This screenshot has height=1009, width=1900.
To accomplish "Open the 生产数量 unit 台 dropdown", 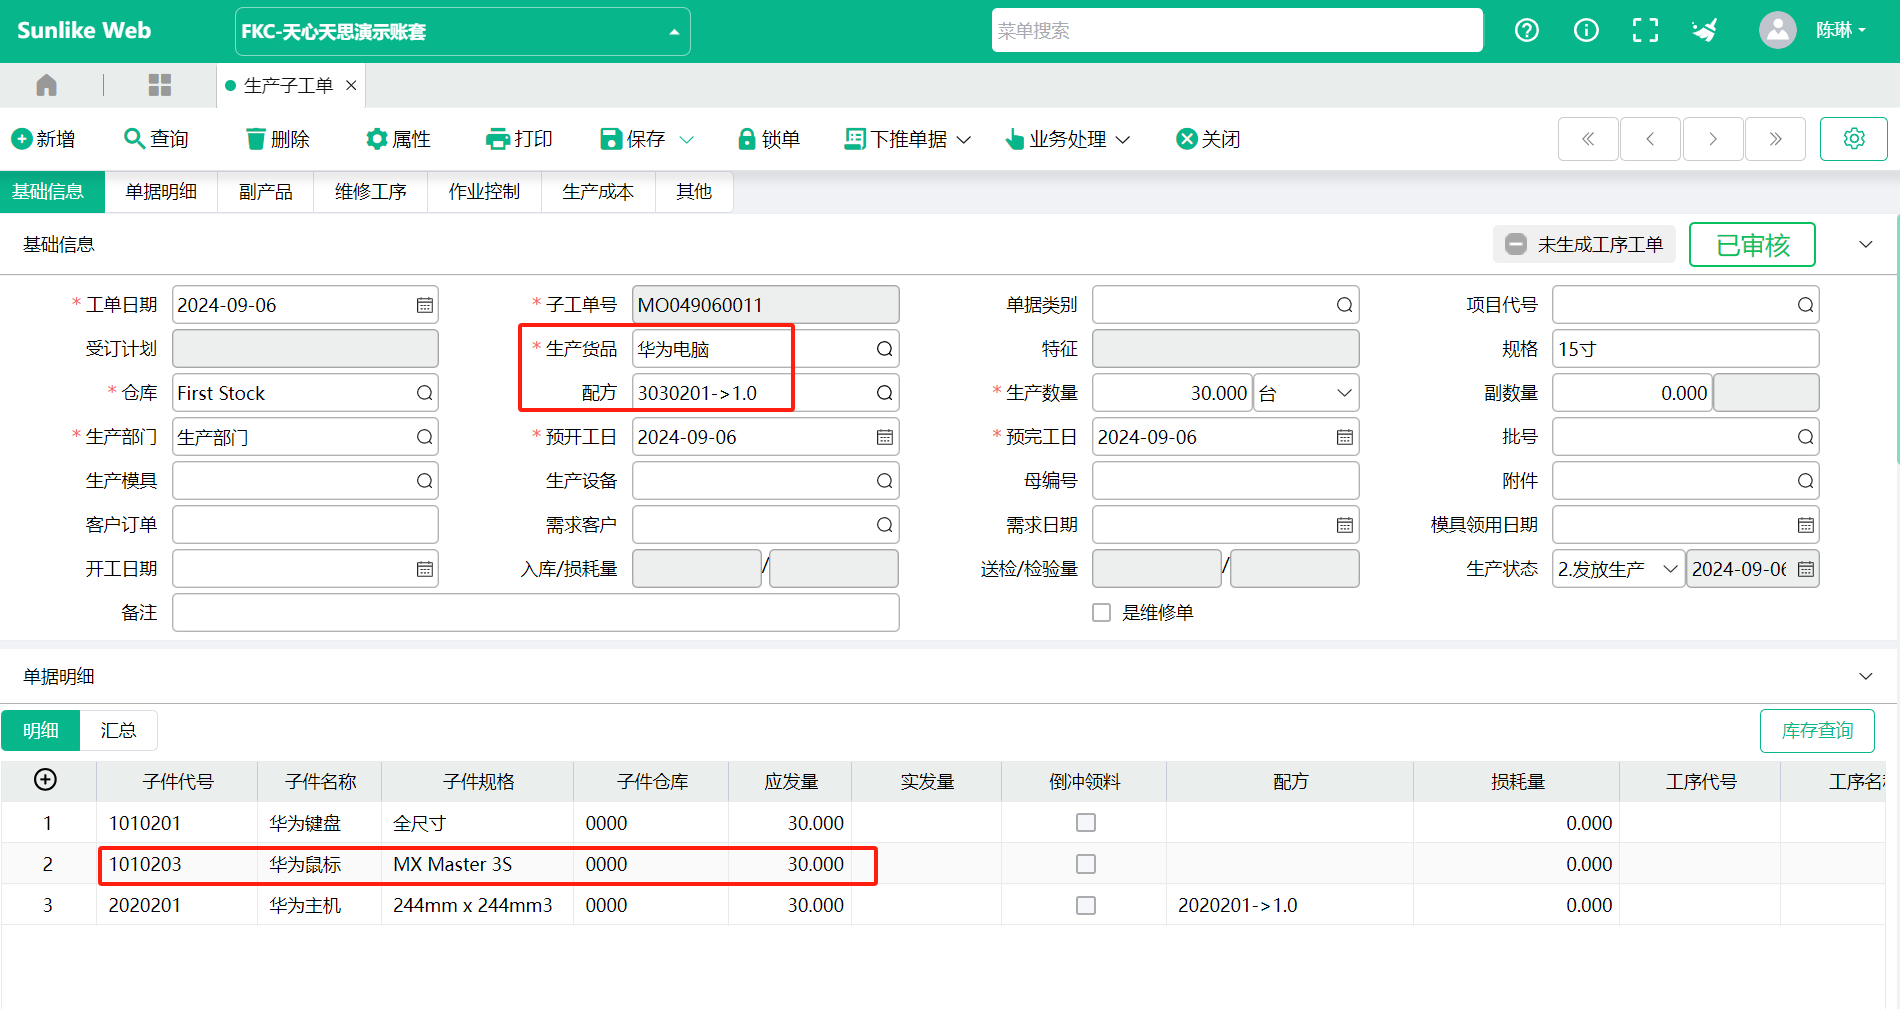I will pyautogui.click(x=1306, y=393).
